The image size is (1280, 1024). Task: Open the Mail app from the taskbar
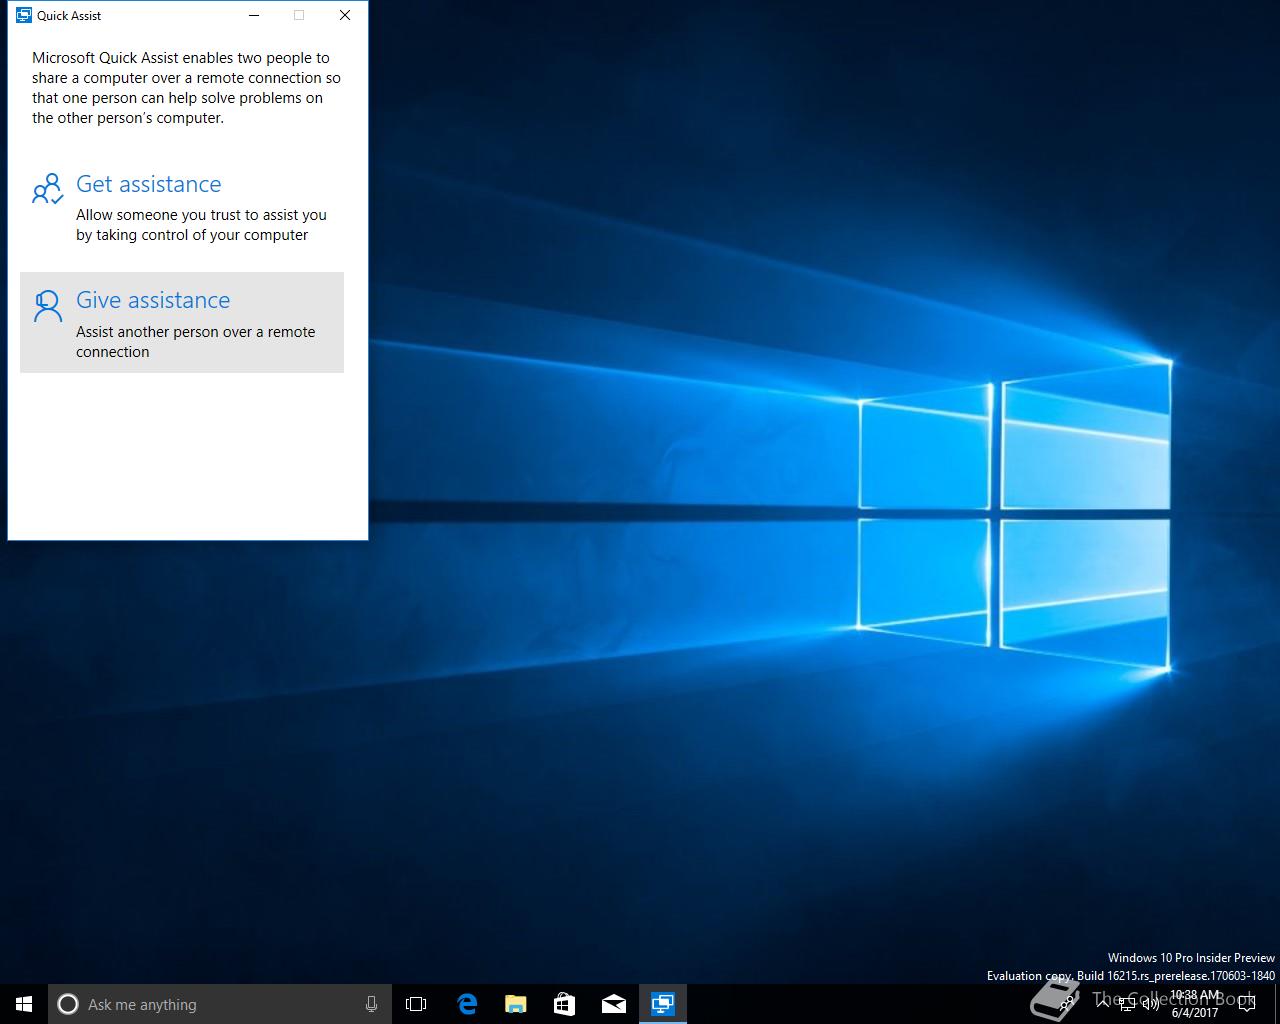(614, 1004)
